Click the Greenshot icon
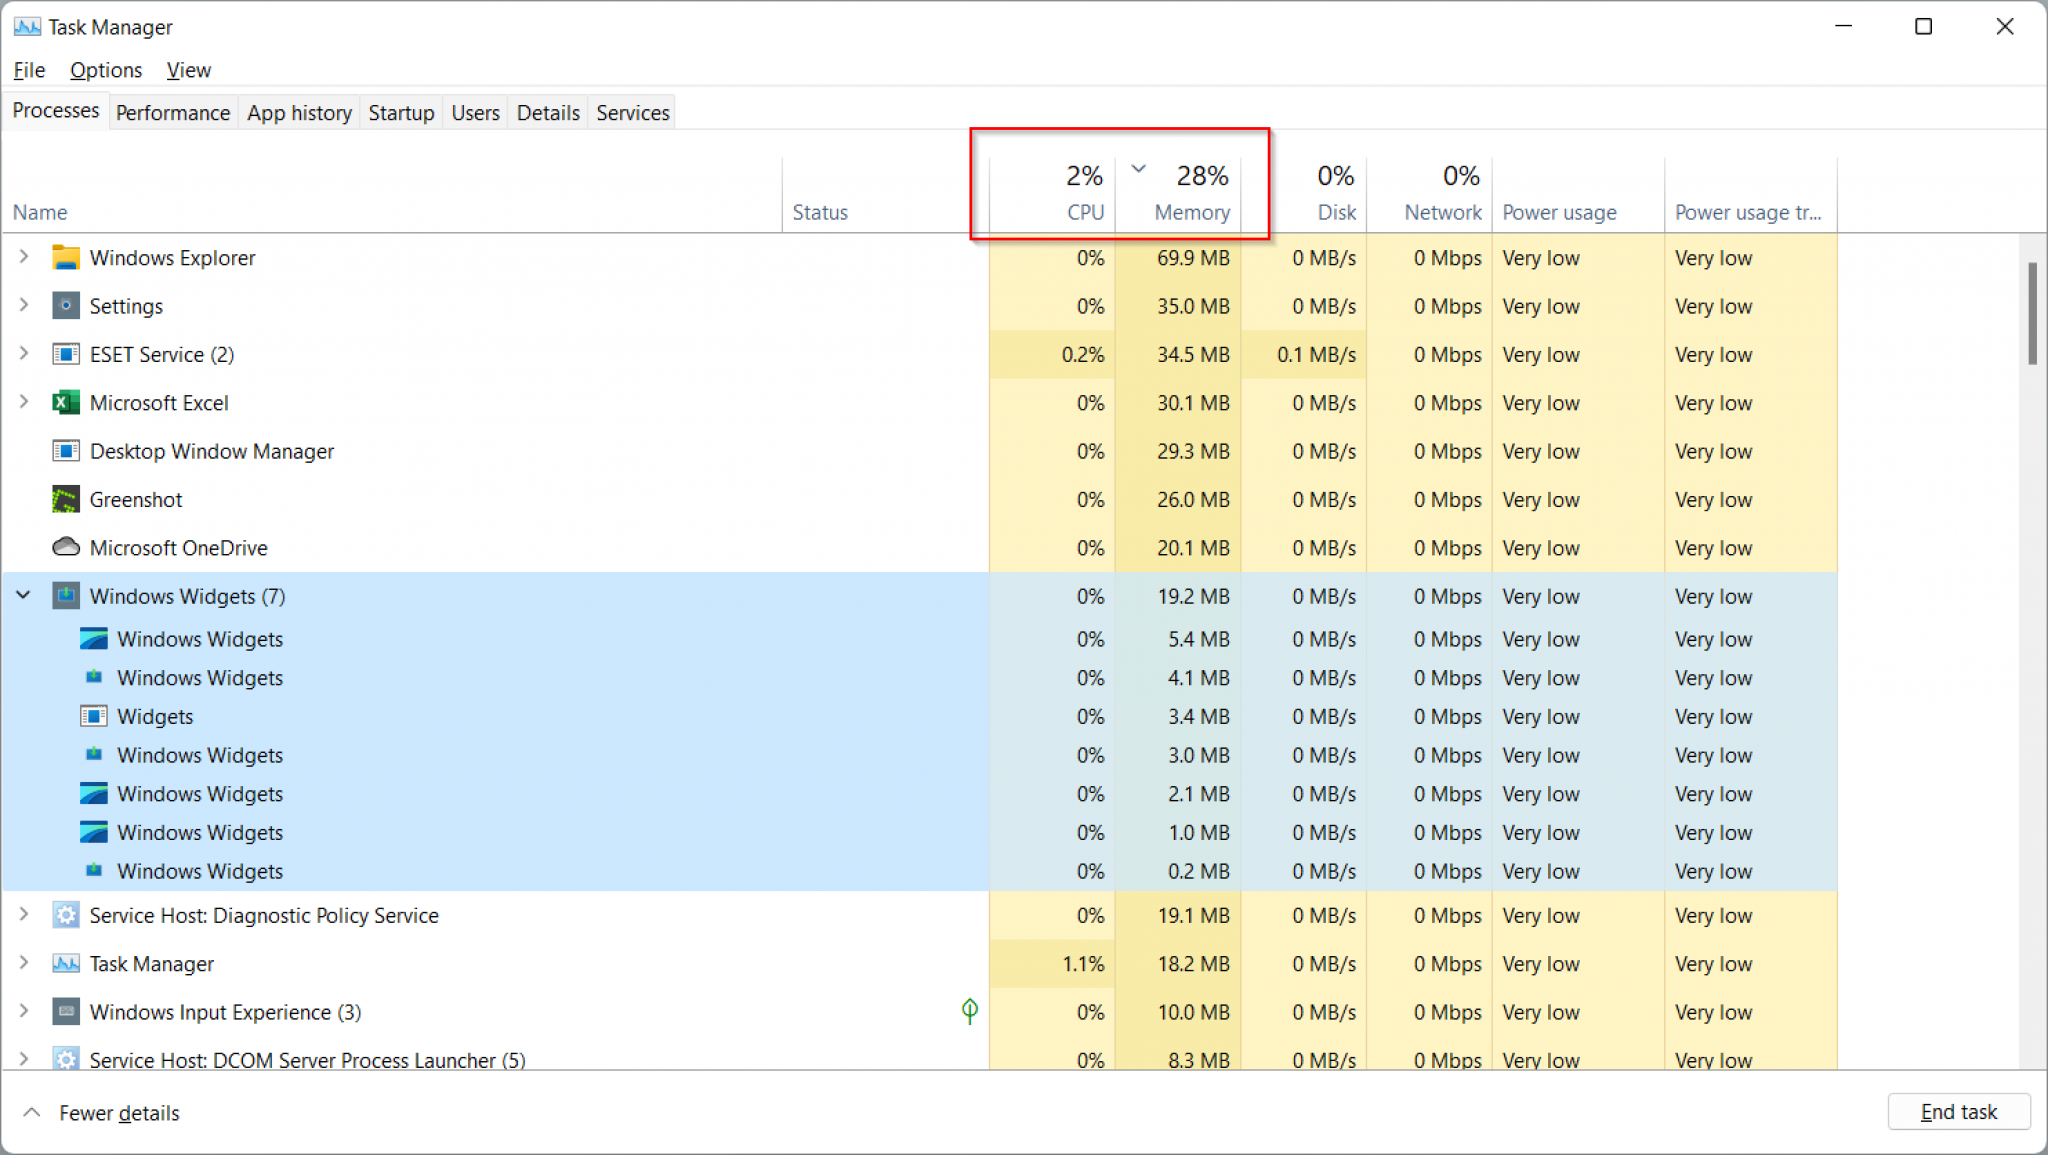Image resolution: width=2048 pixels, height=1155 pixels. click(x=65, y=499)
